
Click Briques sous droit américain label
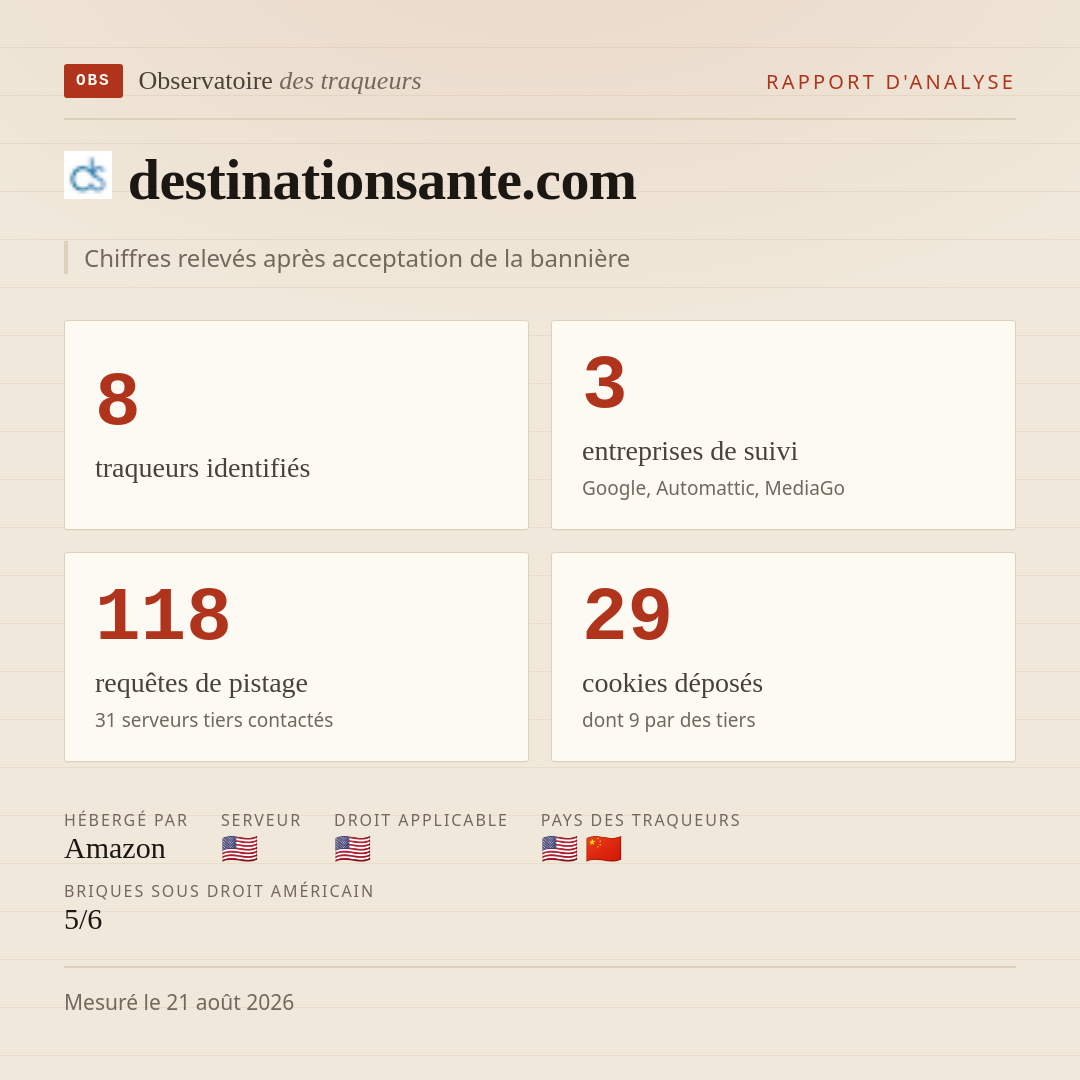[x=219, y=891]
